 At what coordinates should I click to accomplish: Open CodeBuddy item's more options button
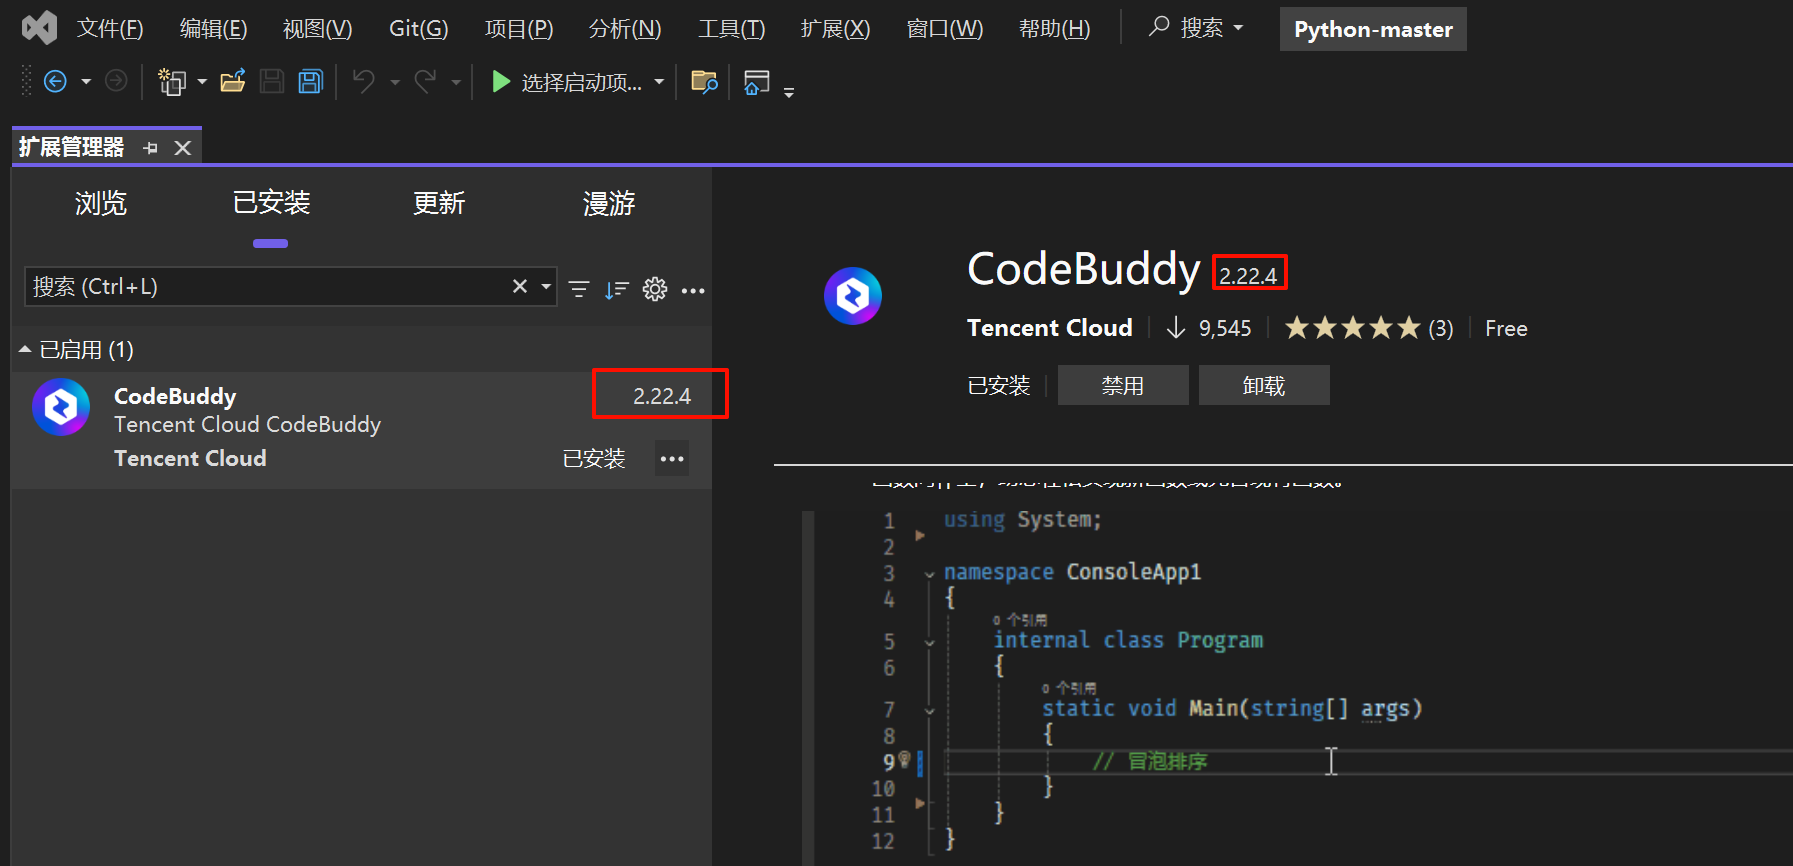(672, 459)
